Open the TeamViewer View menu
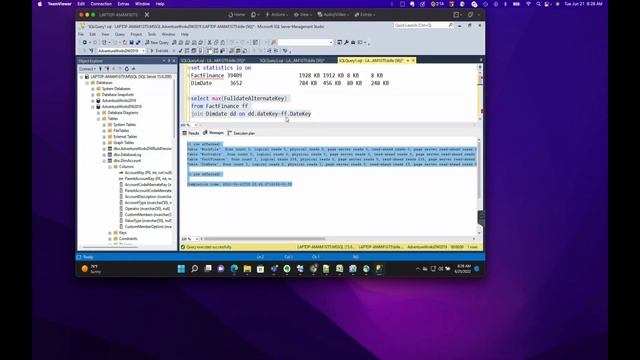Screen dimensions: 640x360 [303, 15]
